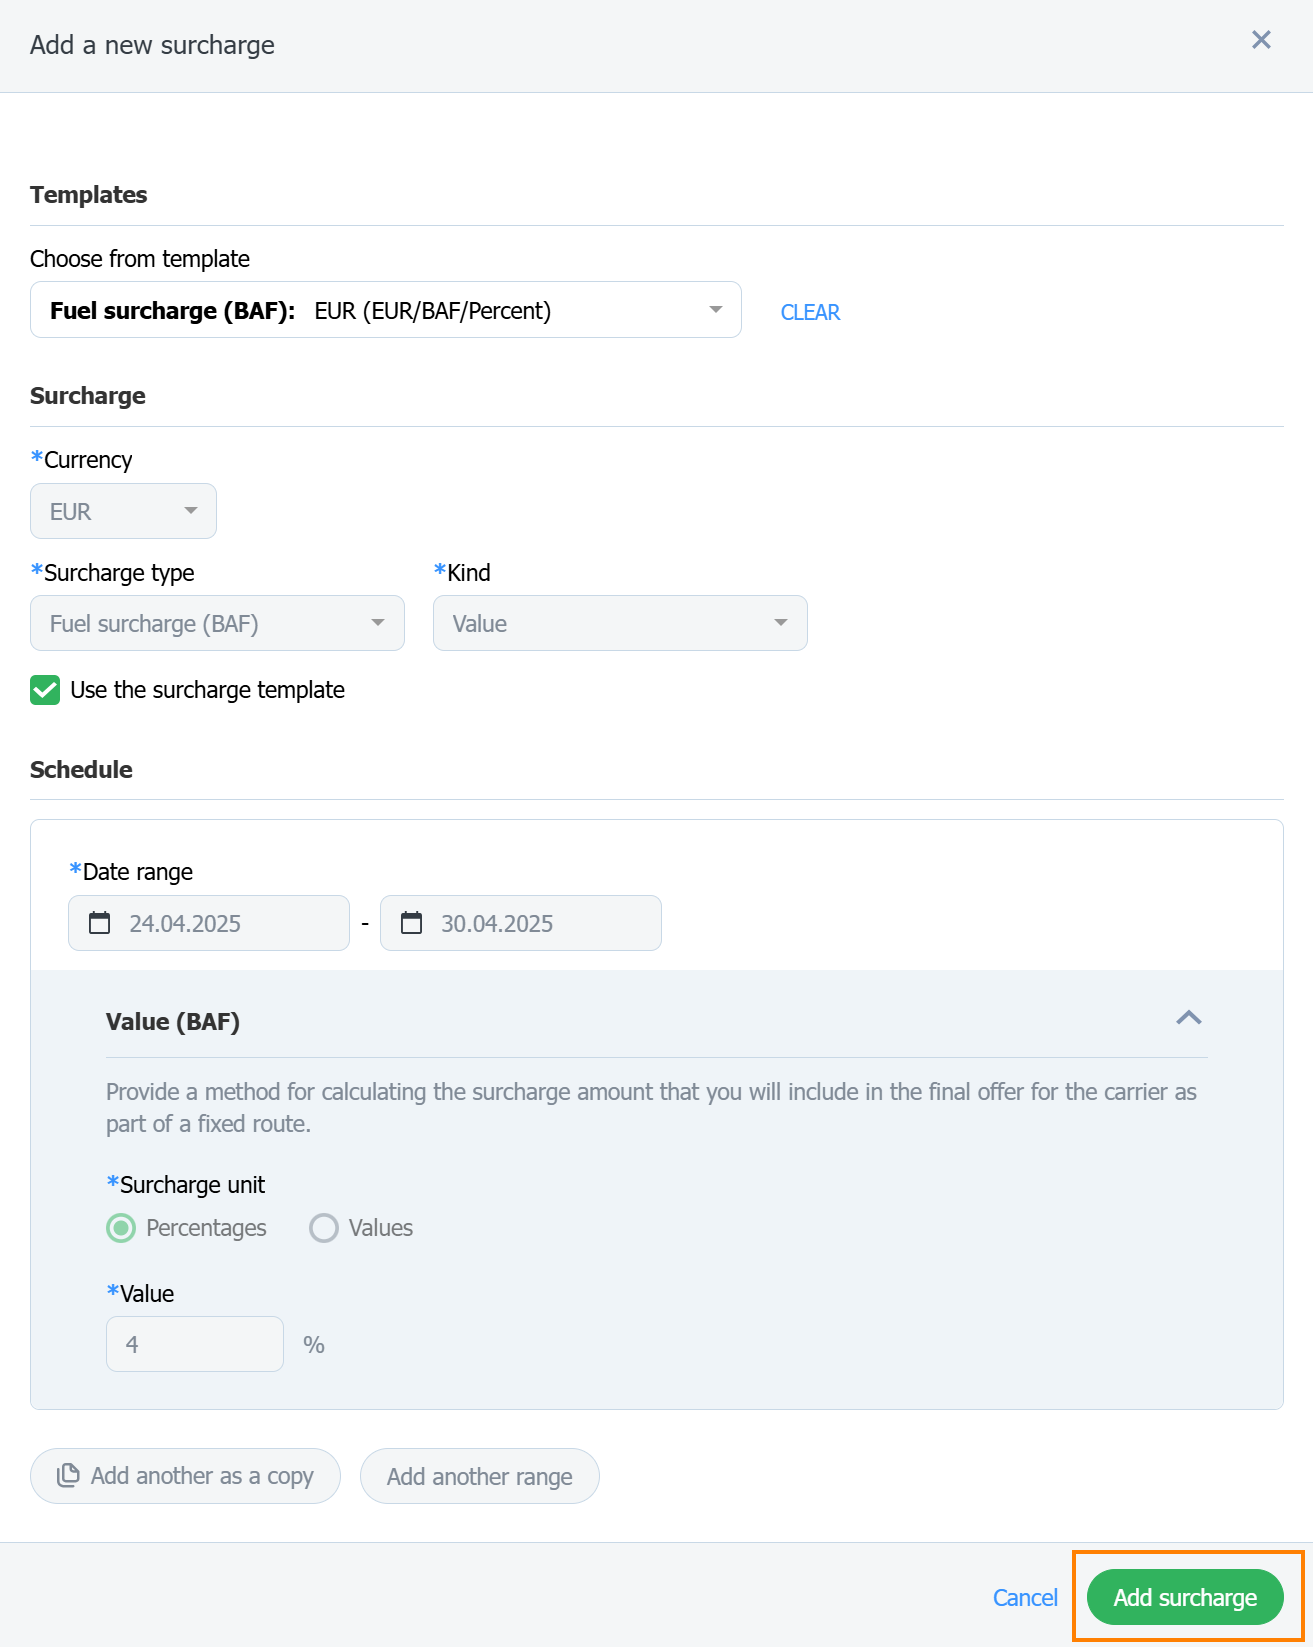Click calendar icon of end date
The width and height of the screenshot is (1313, 1647).
(412, 923)
